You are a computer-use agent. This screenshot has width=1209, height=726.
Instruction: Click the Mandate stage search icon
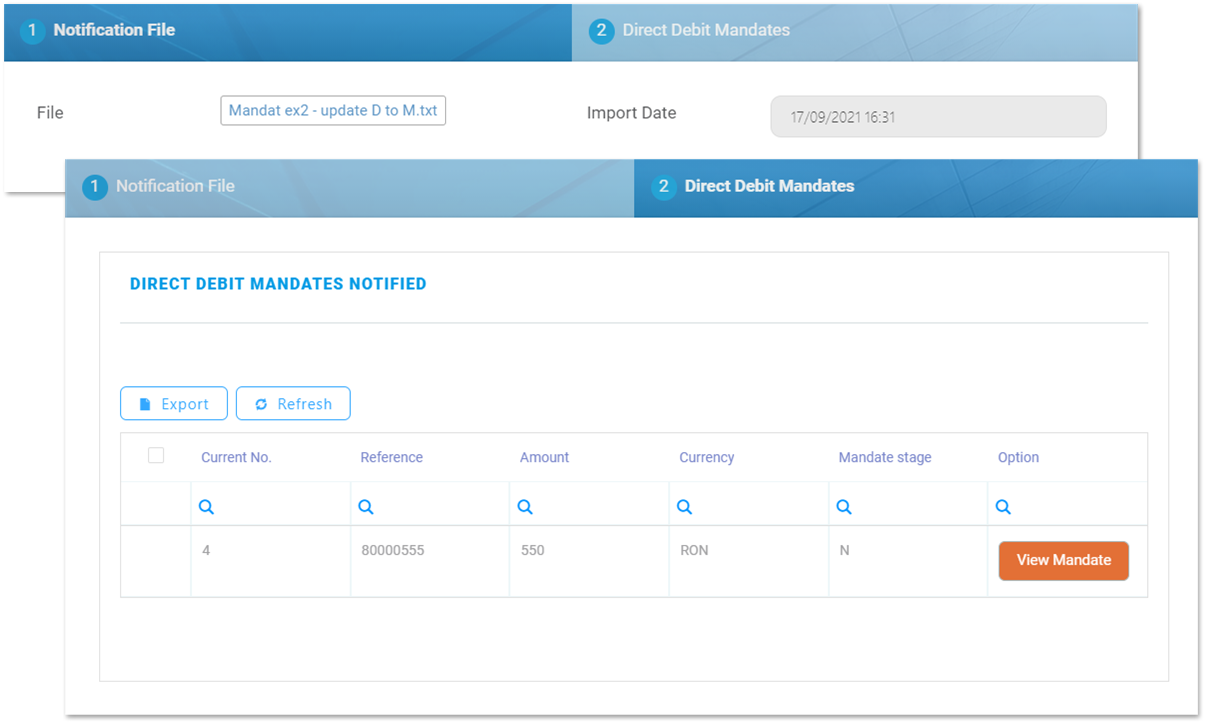coord(843,507)
